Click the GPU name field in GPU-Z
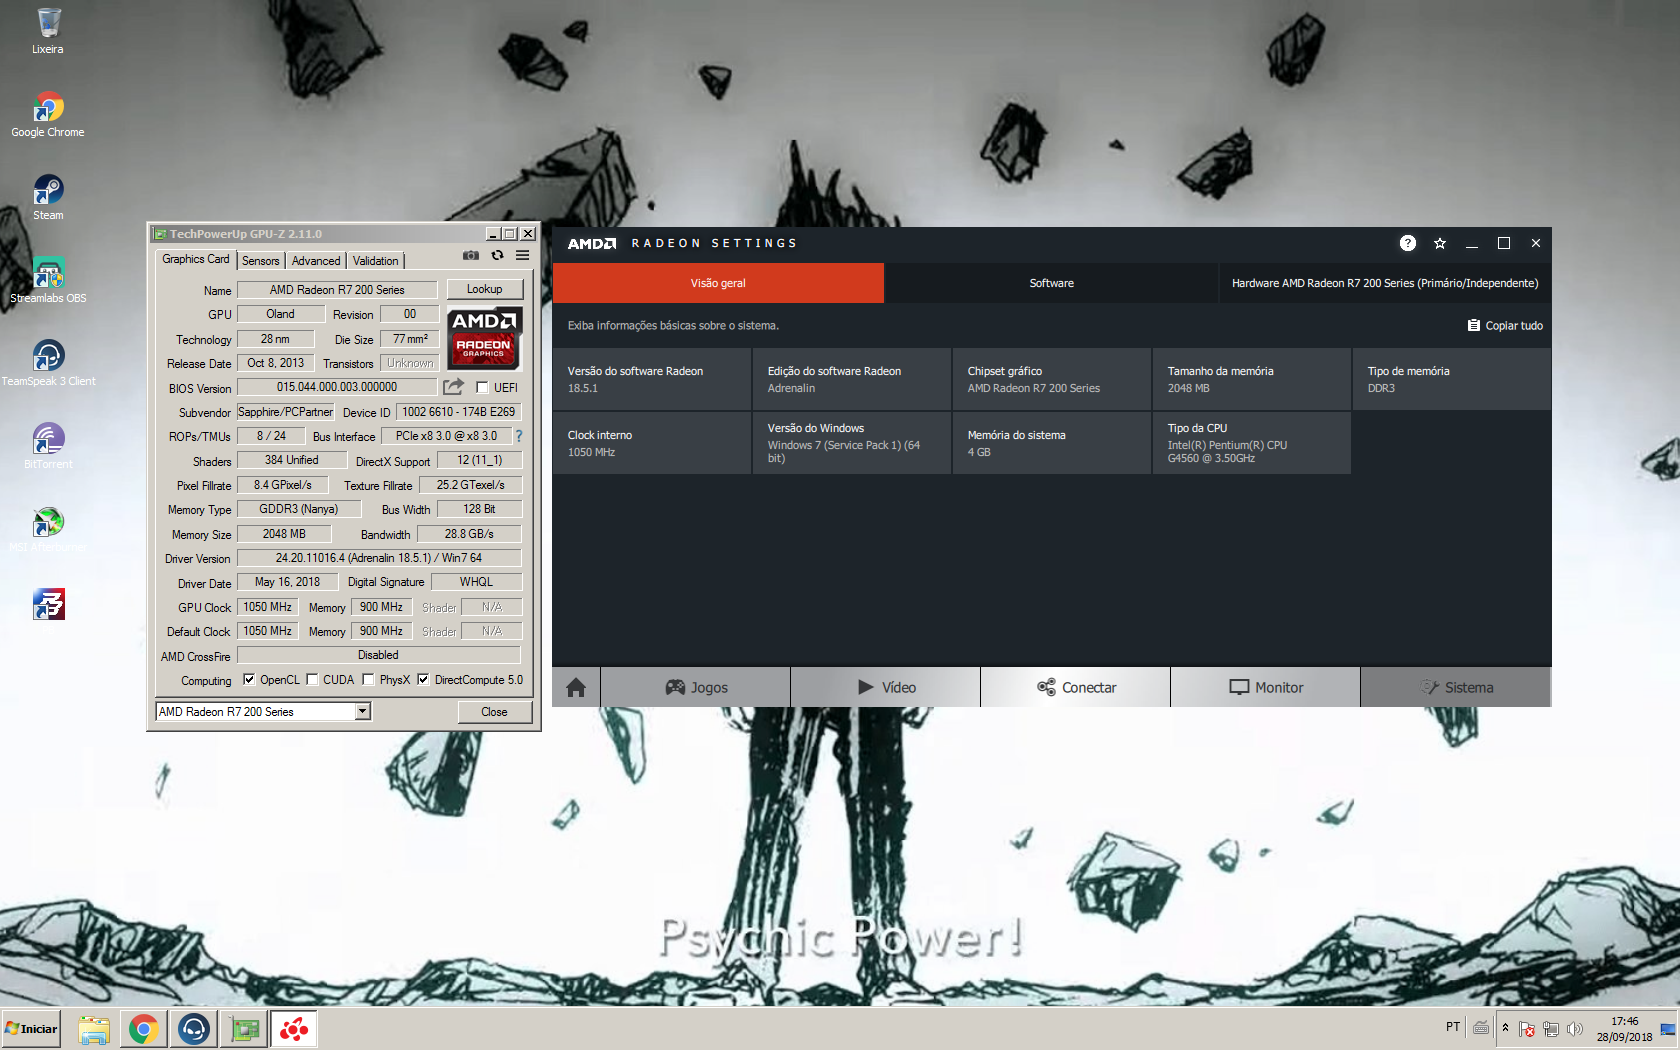 point(337,290)
